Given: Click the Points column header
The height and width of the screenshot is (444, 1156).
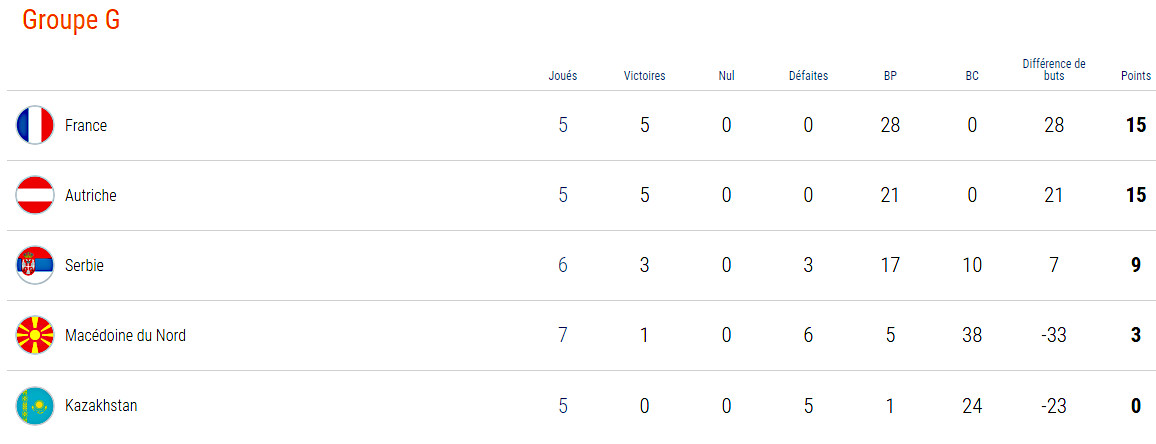Looking at the screenshot, I should point(1135,76).
